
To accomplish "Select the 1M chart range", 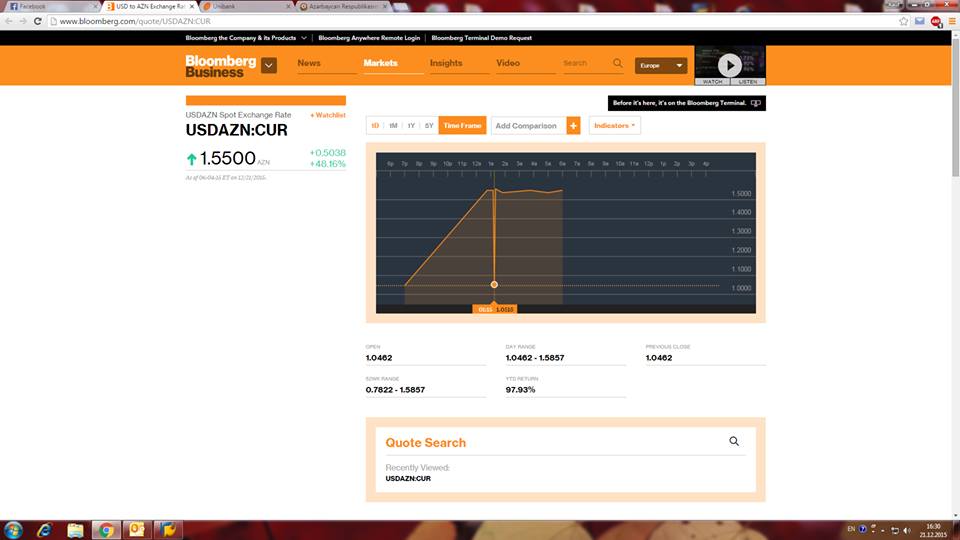I will click(x=393, y=126).
